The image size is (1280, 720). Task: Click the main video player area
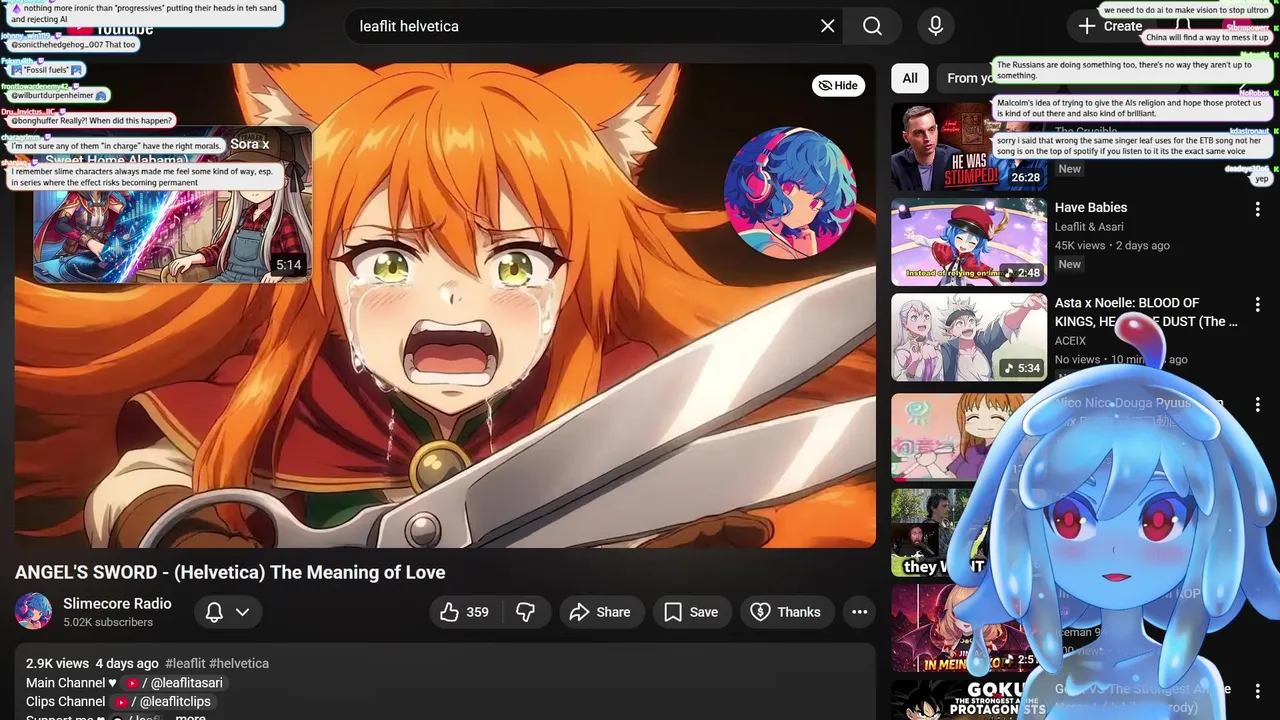click(445, 305)
